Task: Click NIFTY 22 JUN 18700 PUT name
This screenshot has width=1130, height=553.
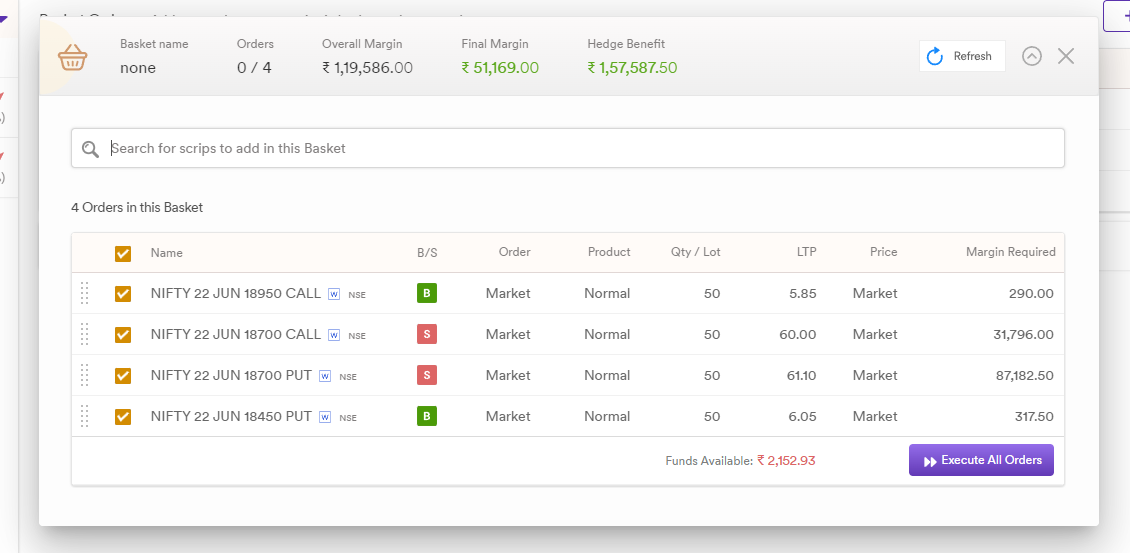Action: point(231,376)
